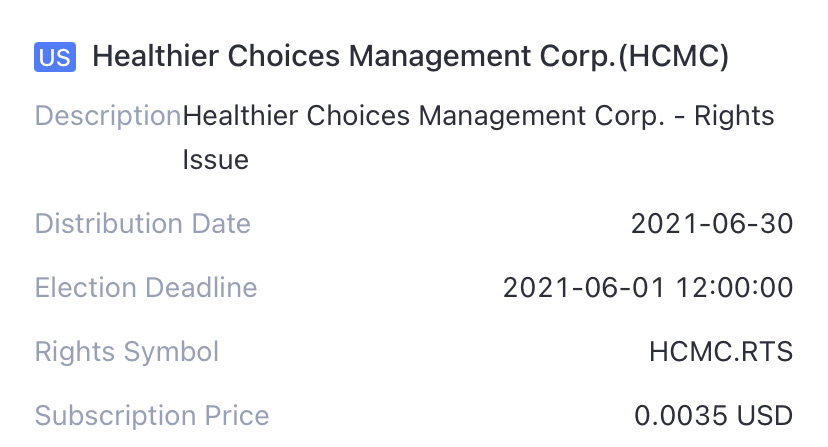828x447 pixels.
Task: Click the word "Rights" in the description text
Action: point(734,116)
